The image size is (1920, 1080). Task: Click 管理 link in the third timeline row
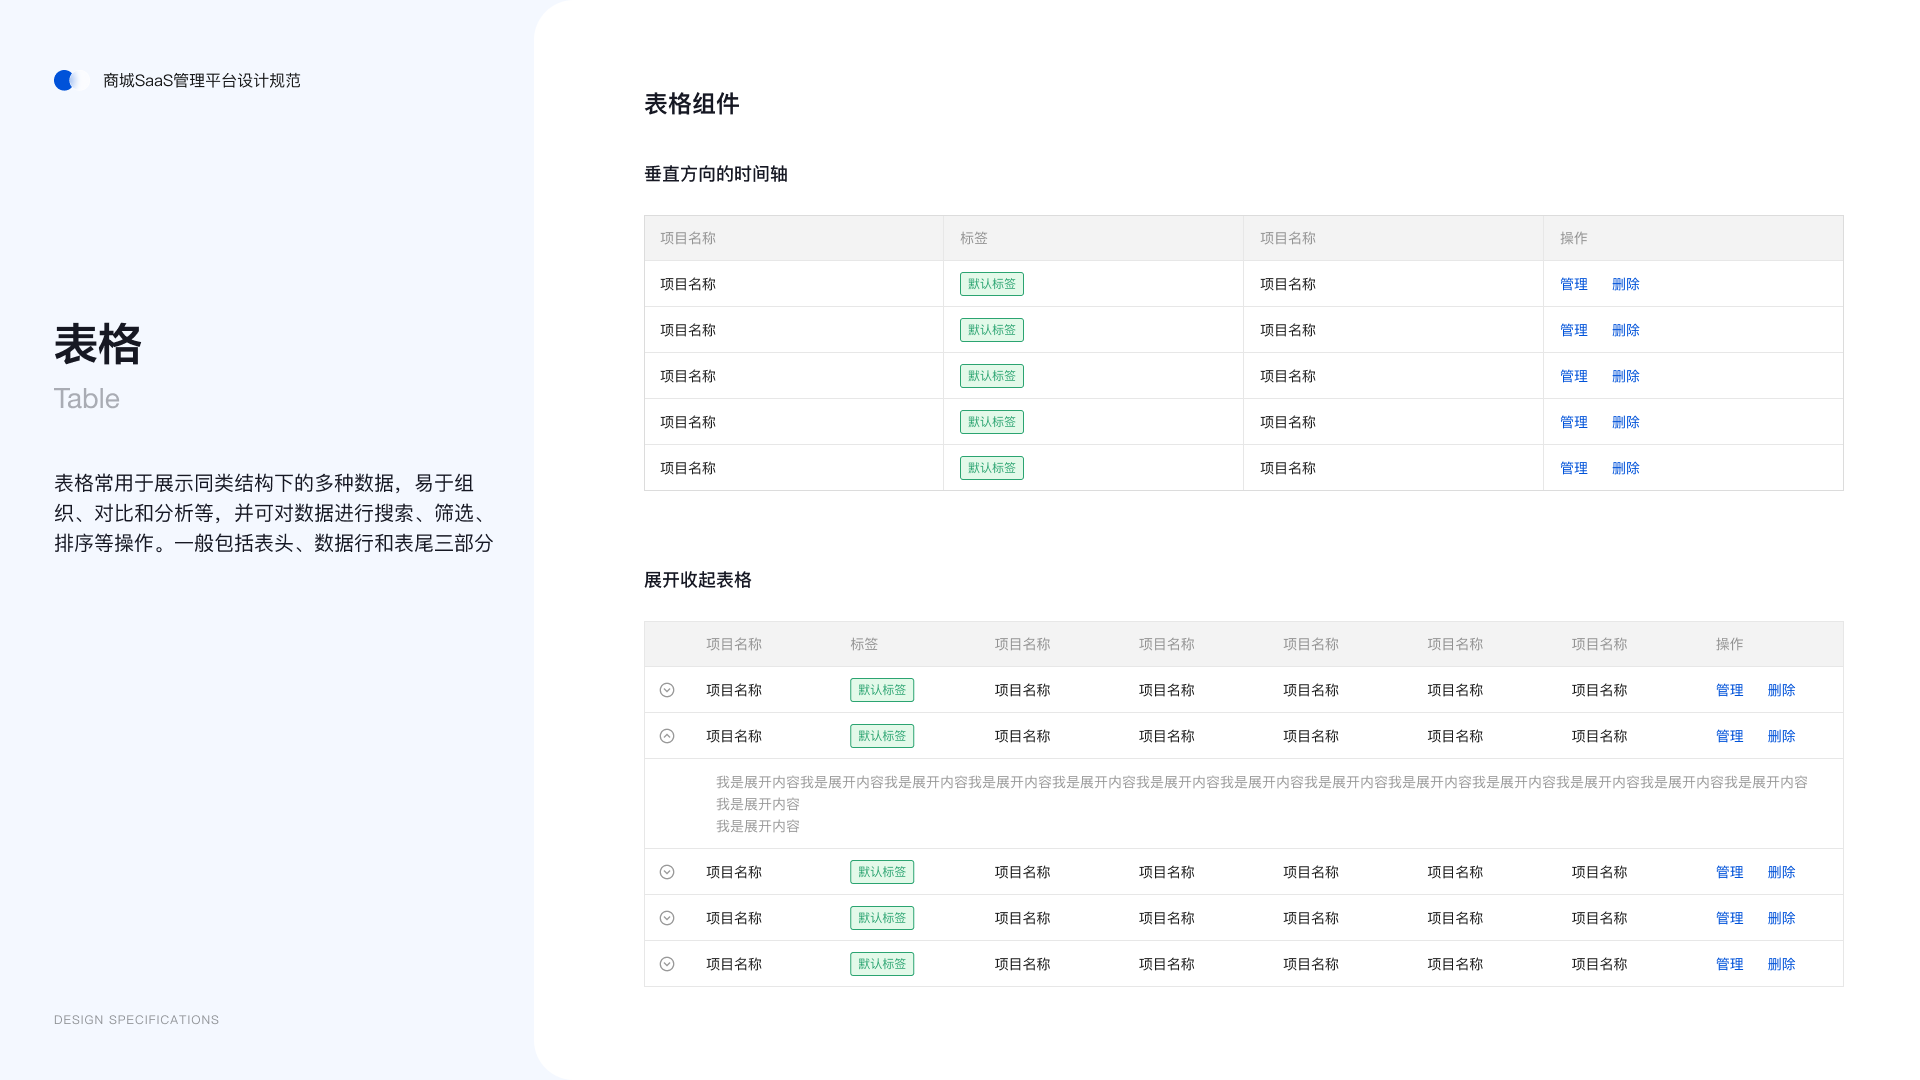[1573, 375]
